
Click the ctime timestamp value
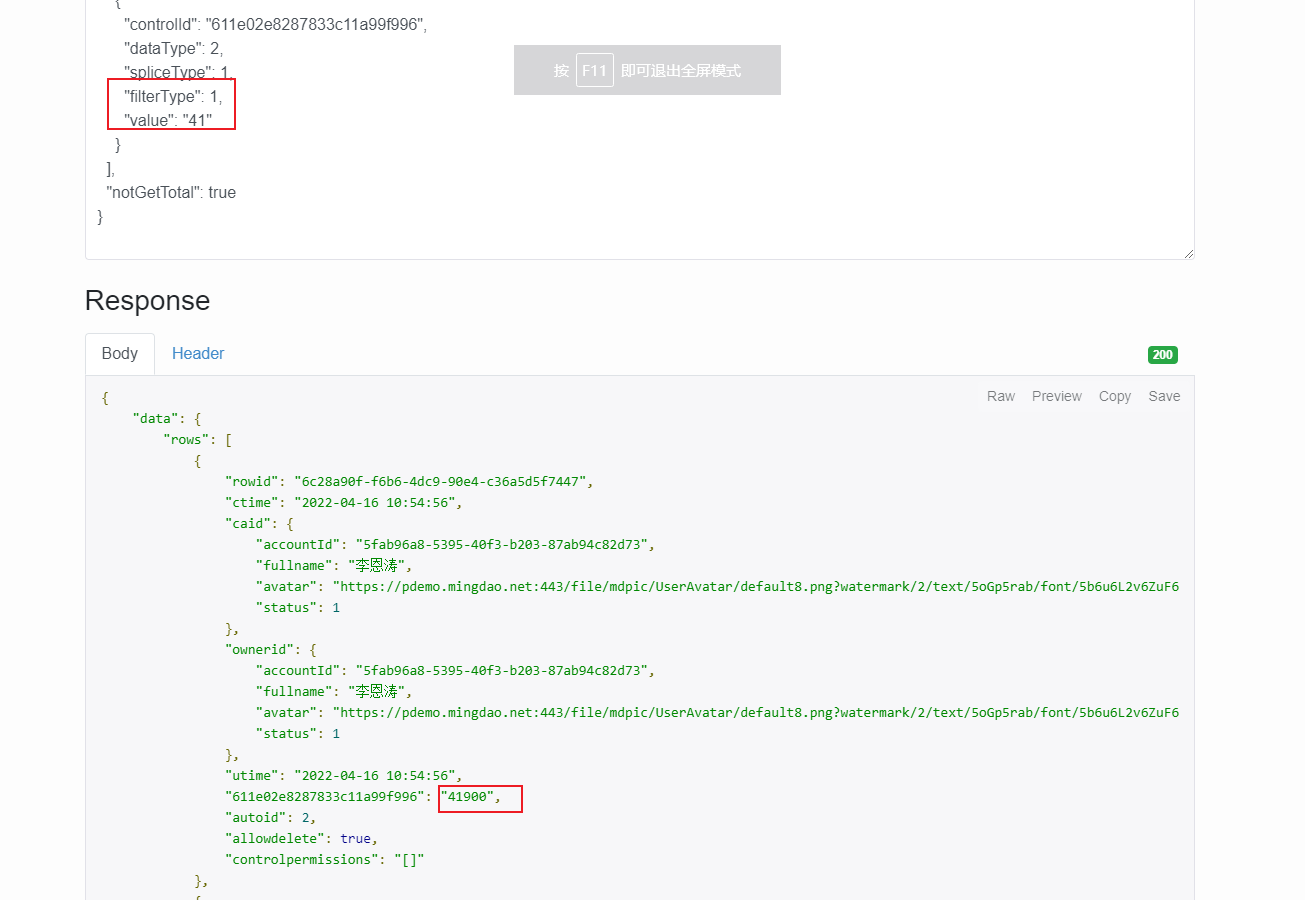376,502
